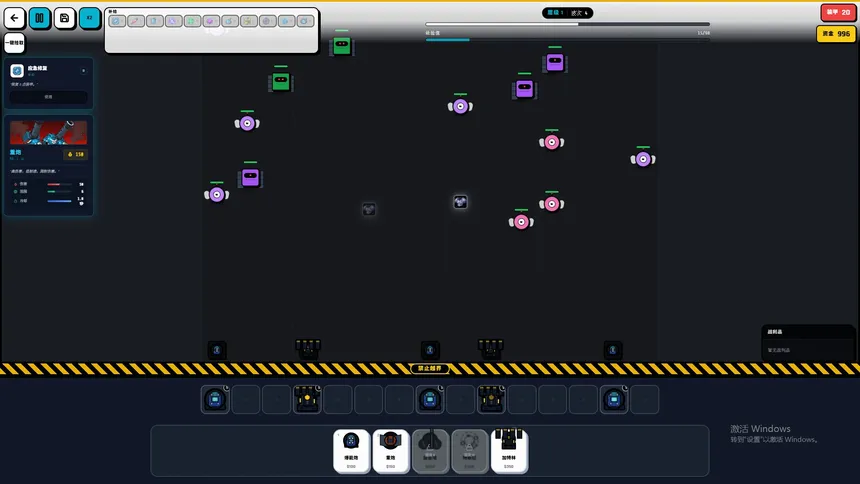Click the yellow 150 cost badge
The height and width of the screenshot is (484, 860).
click(x=75, y=155)
